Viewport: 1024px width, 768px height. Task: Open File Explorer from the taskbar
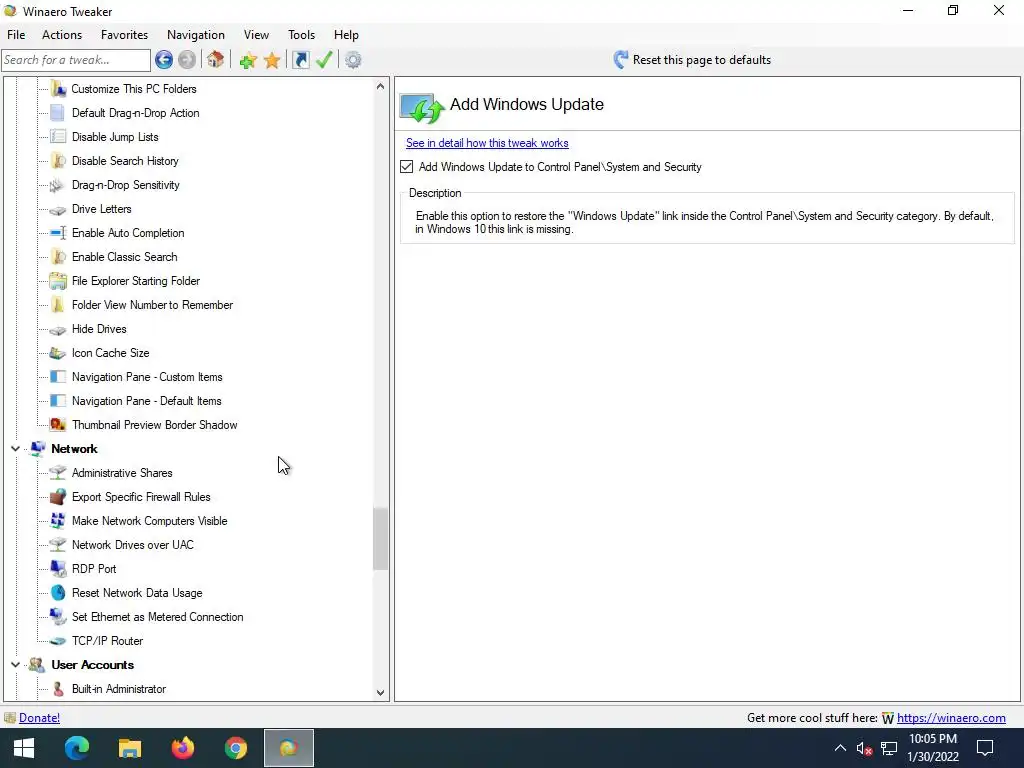[130, 748]
